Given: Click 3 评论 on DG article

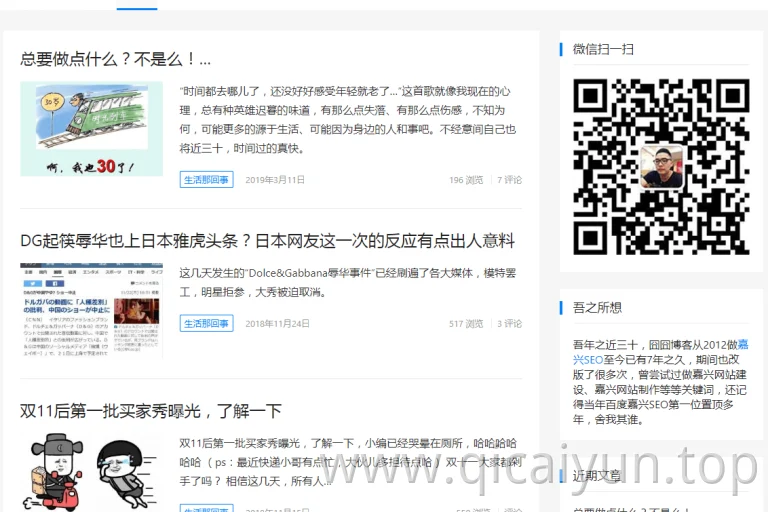Looking at the screenshot, I should pos(509,323).
